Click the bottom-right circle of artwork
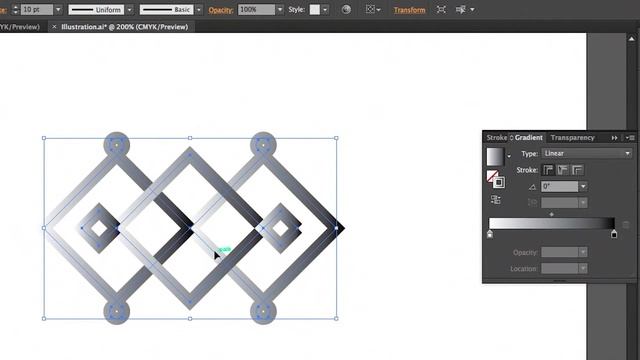 (263, 311)
